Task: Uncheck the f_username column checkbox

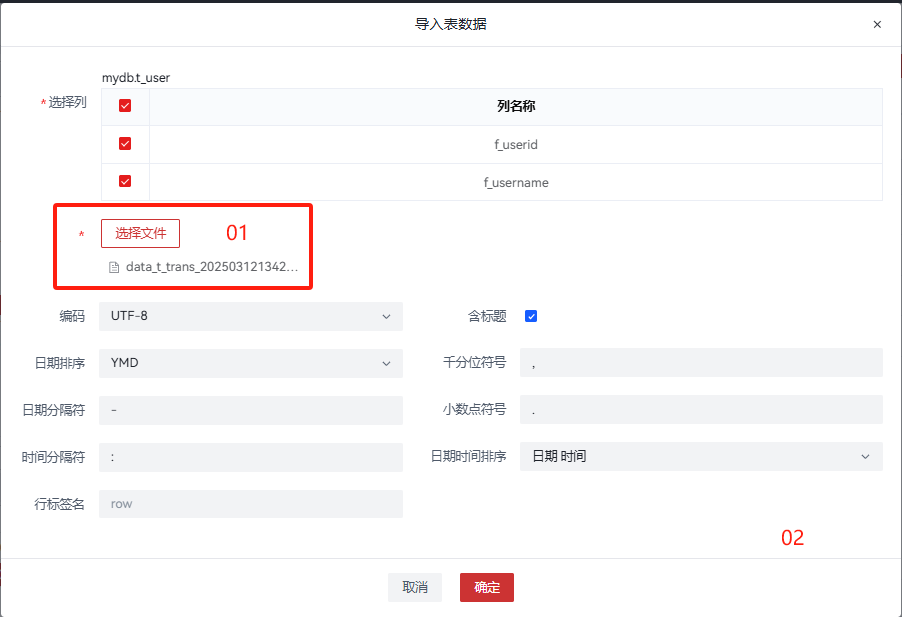Action: click(x=125, y=182)
